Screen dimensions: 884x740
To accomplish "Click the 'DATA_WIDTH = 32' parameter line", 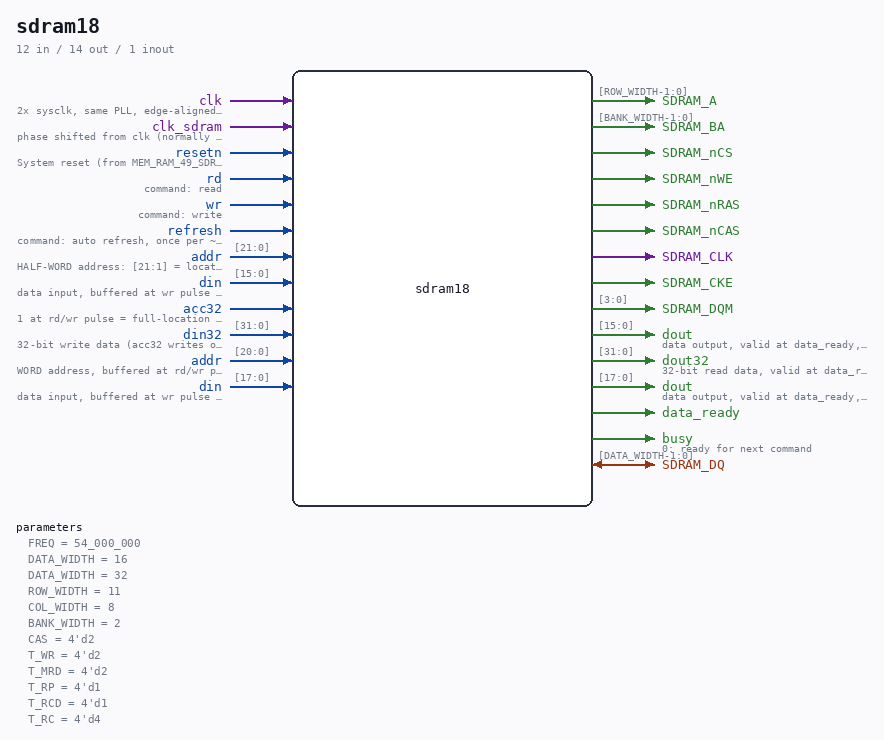I will [78, 575].
